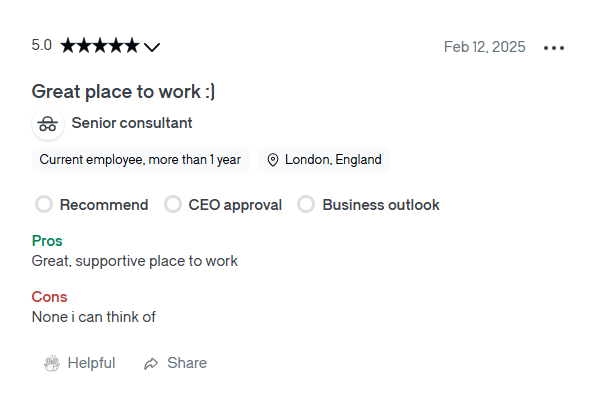Click the red Cons heading
Image resolution: width=606 pixels, height=416 pixels.
click(49, 297)
